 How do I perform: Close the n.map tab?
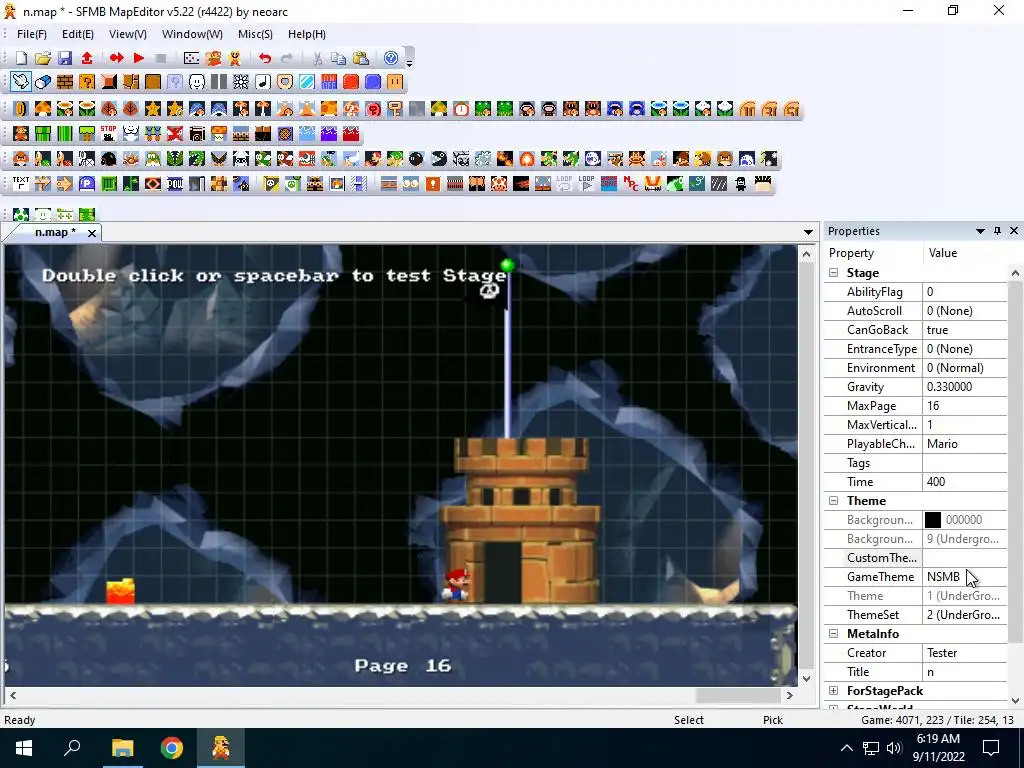pyautogui.click(x=92, y=233)
